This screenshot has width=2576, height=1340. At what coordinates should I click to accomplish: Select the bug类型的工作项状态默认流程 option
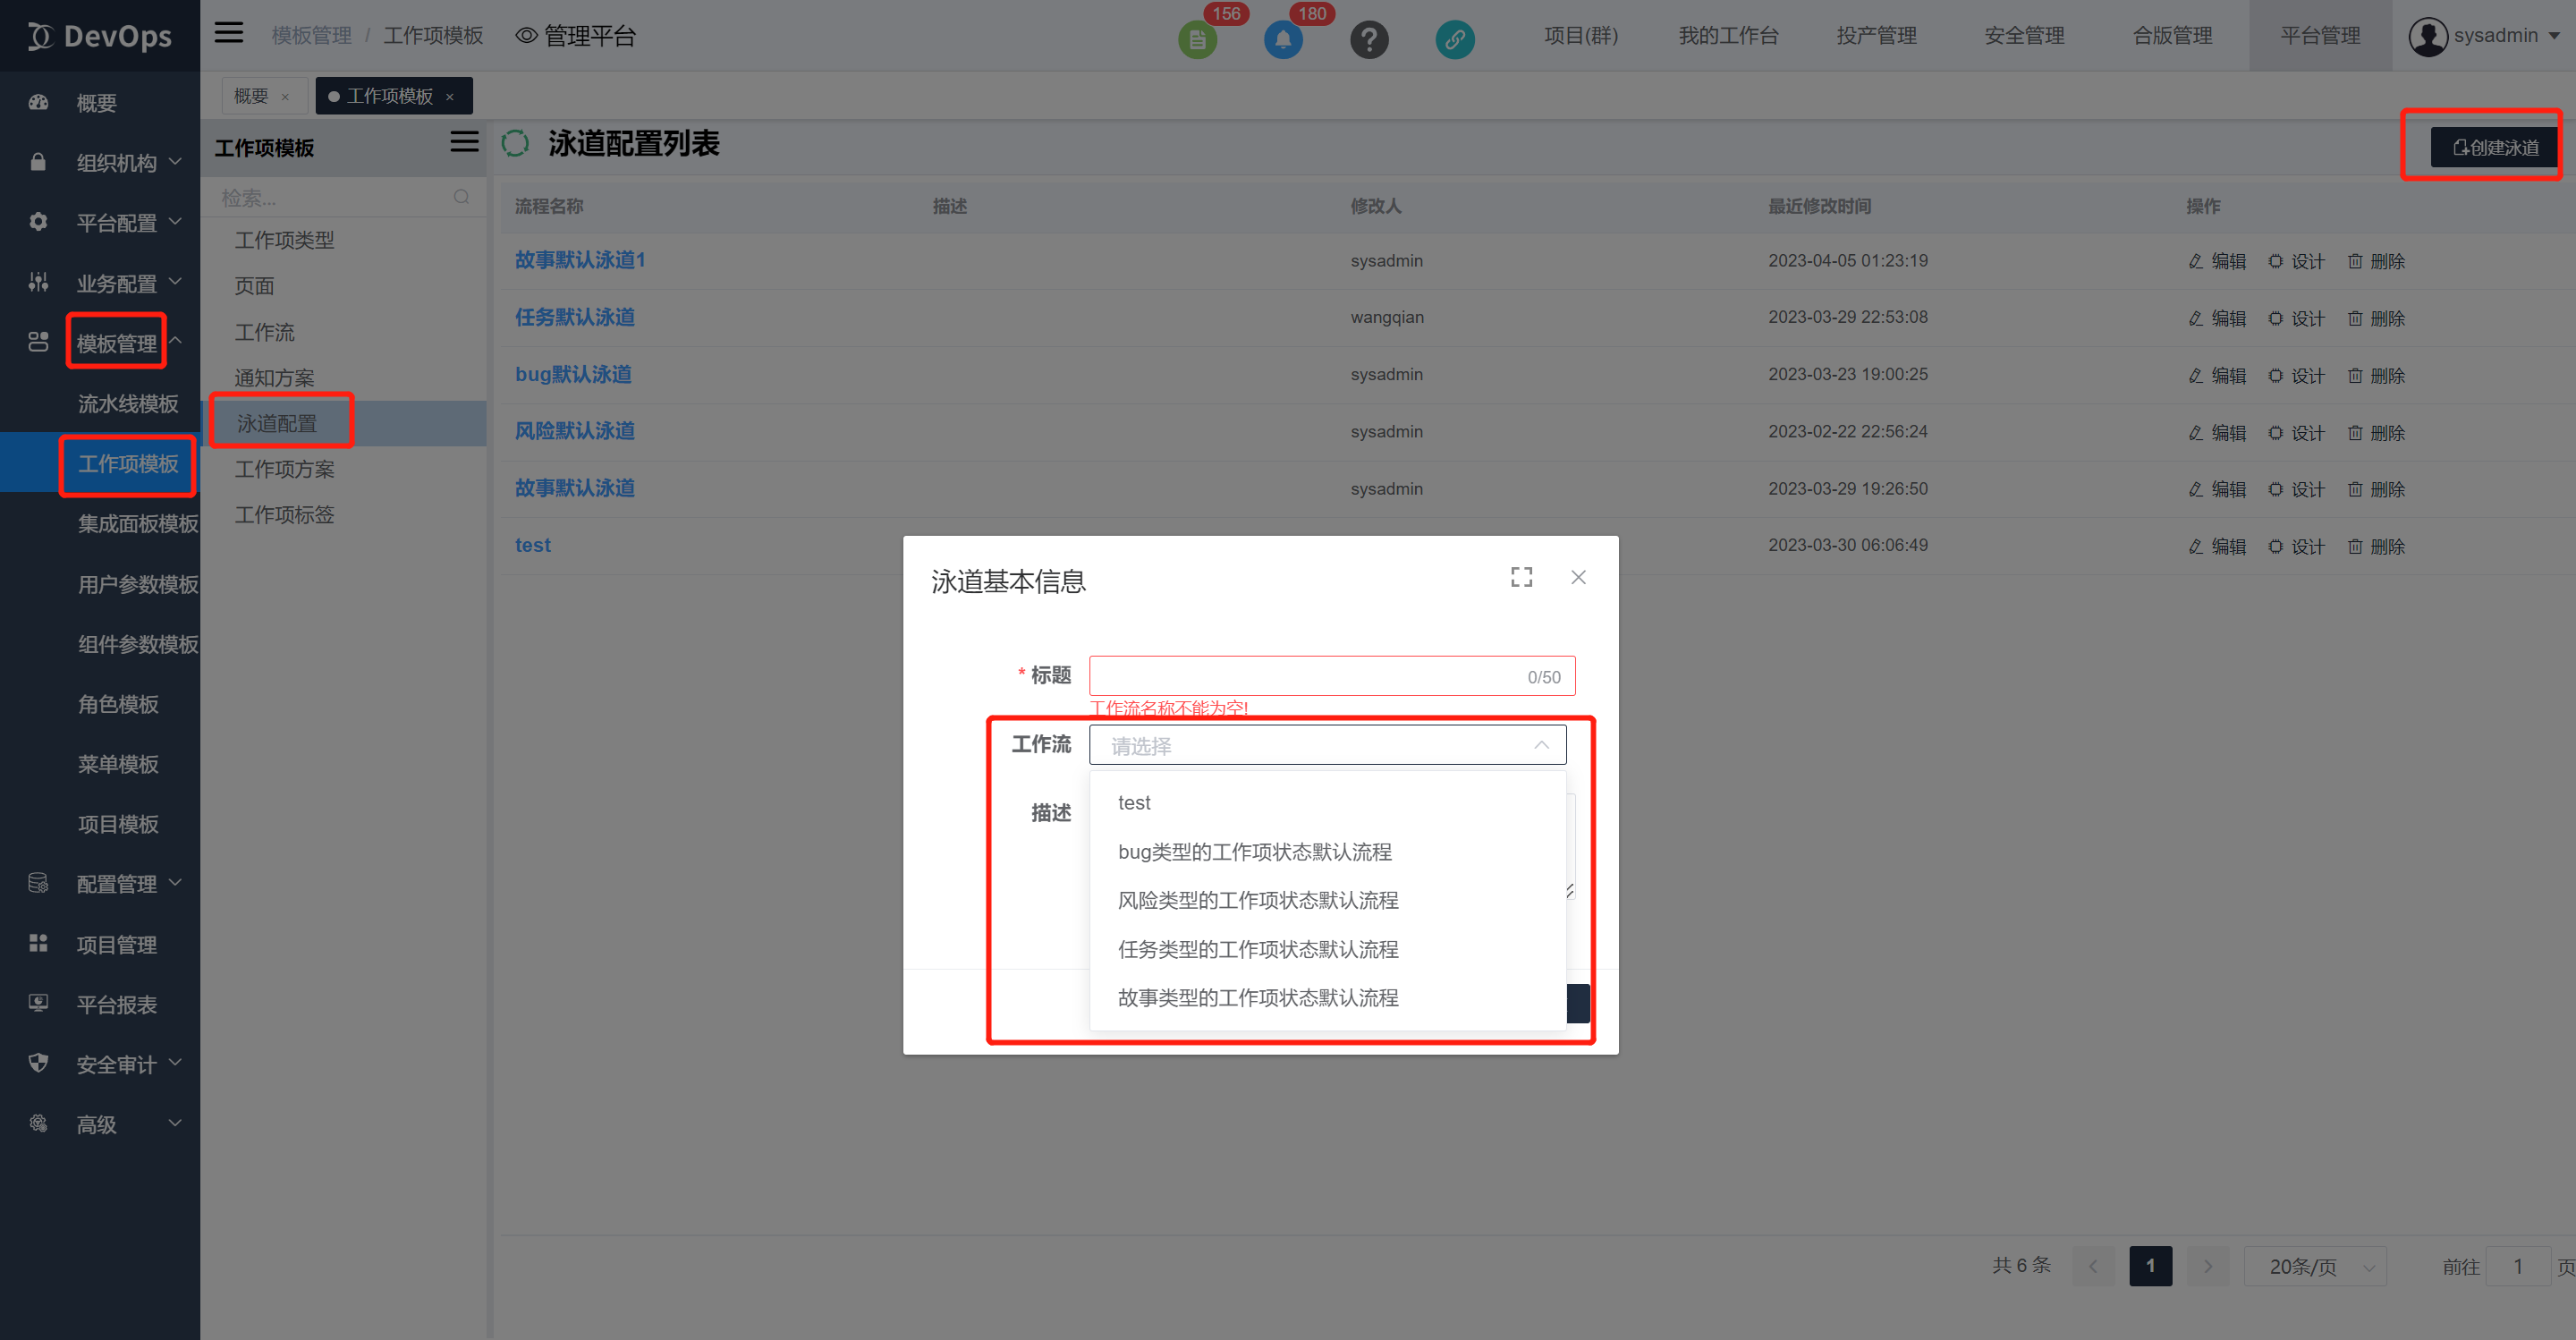tap(1254, 852)
